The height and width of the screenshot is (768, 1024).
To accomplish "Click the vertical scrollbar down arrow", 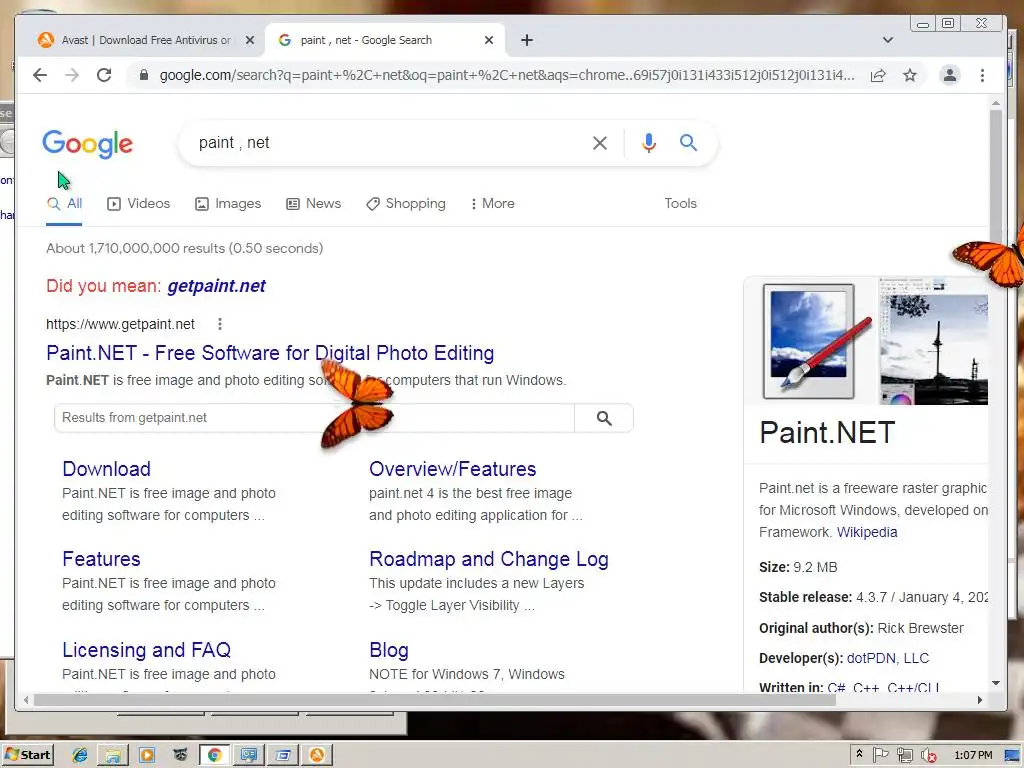I will (x=995, y=683).
